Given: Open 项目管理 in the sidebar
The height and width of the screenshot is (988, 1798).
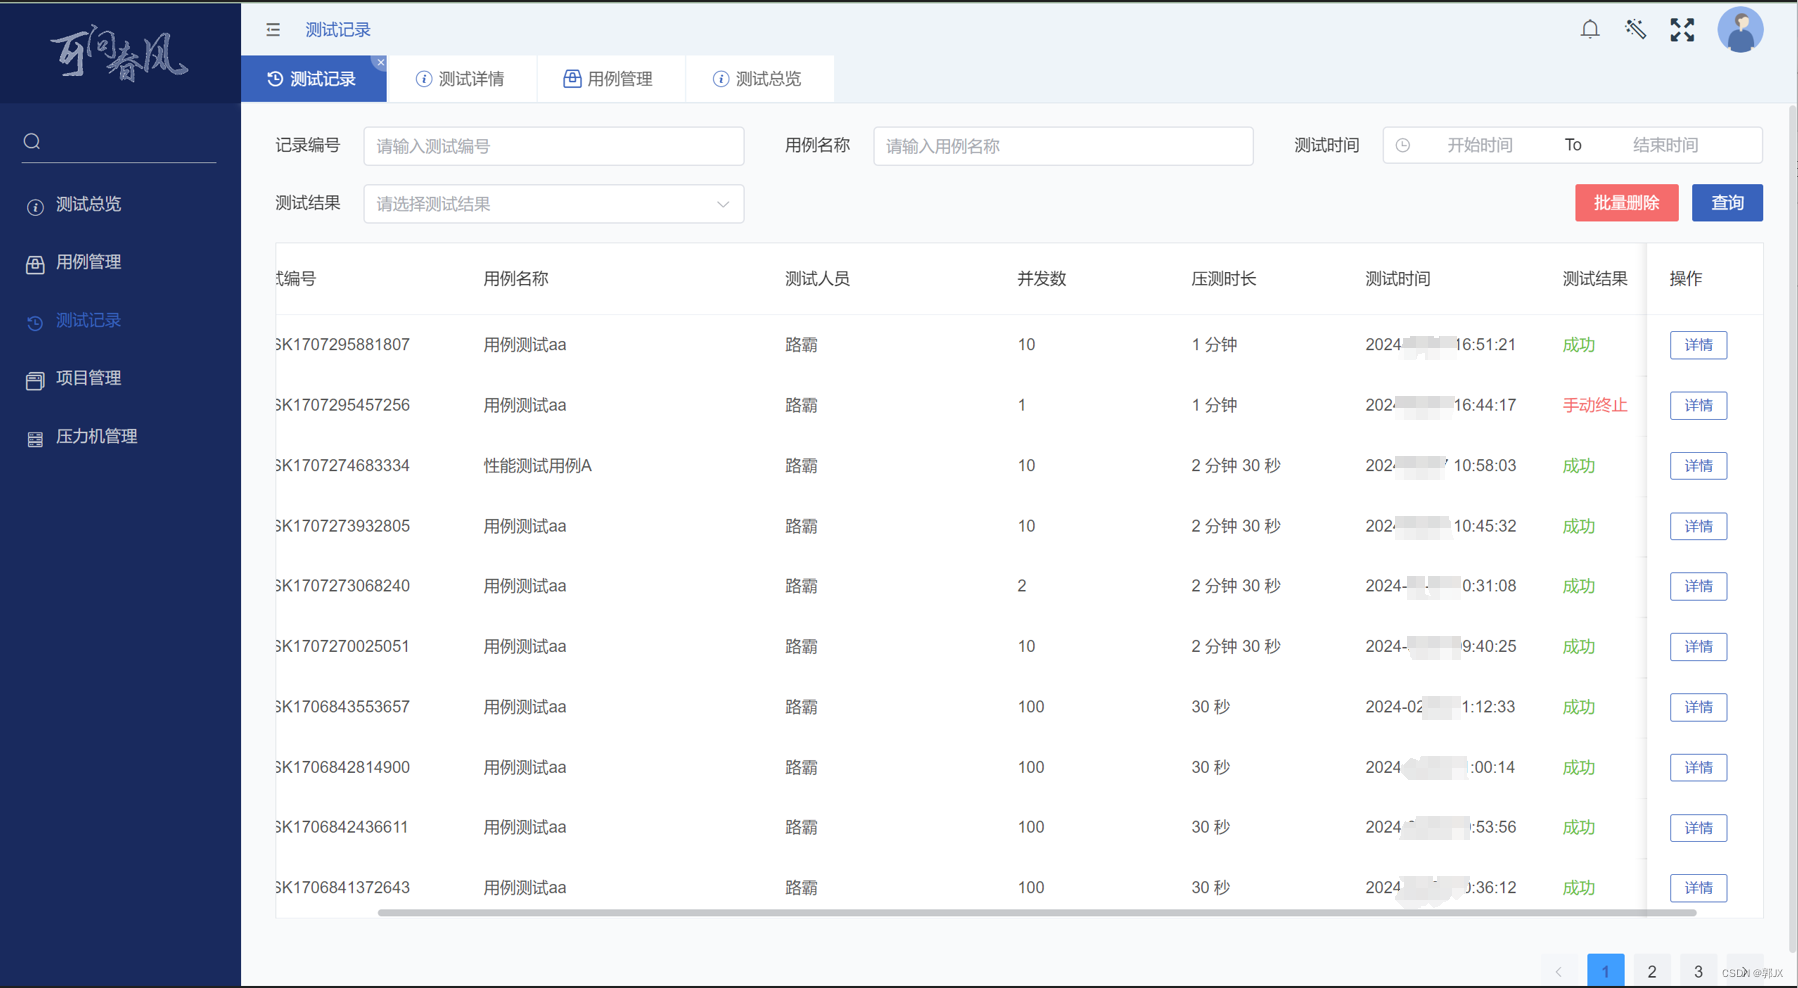Looking at the screenshot, I should pos(120,378).
